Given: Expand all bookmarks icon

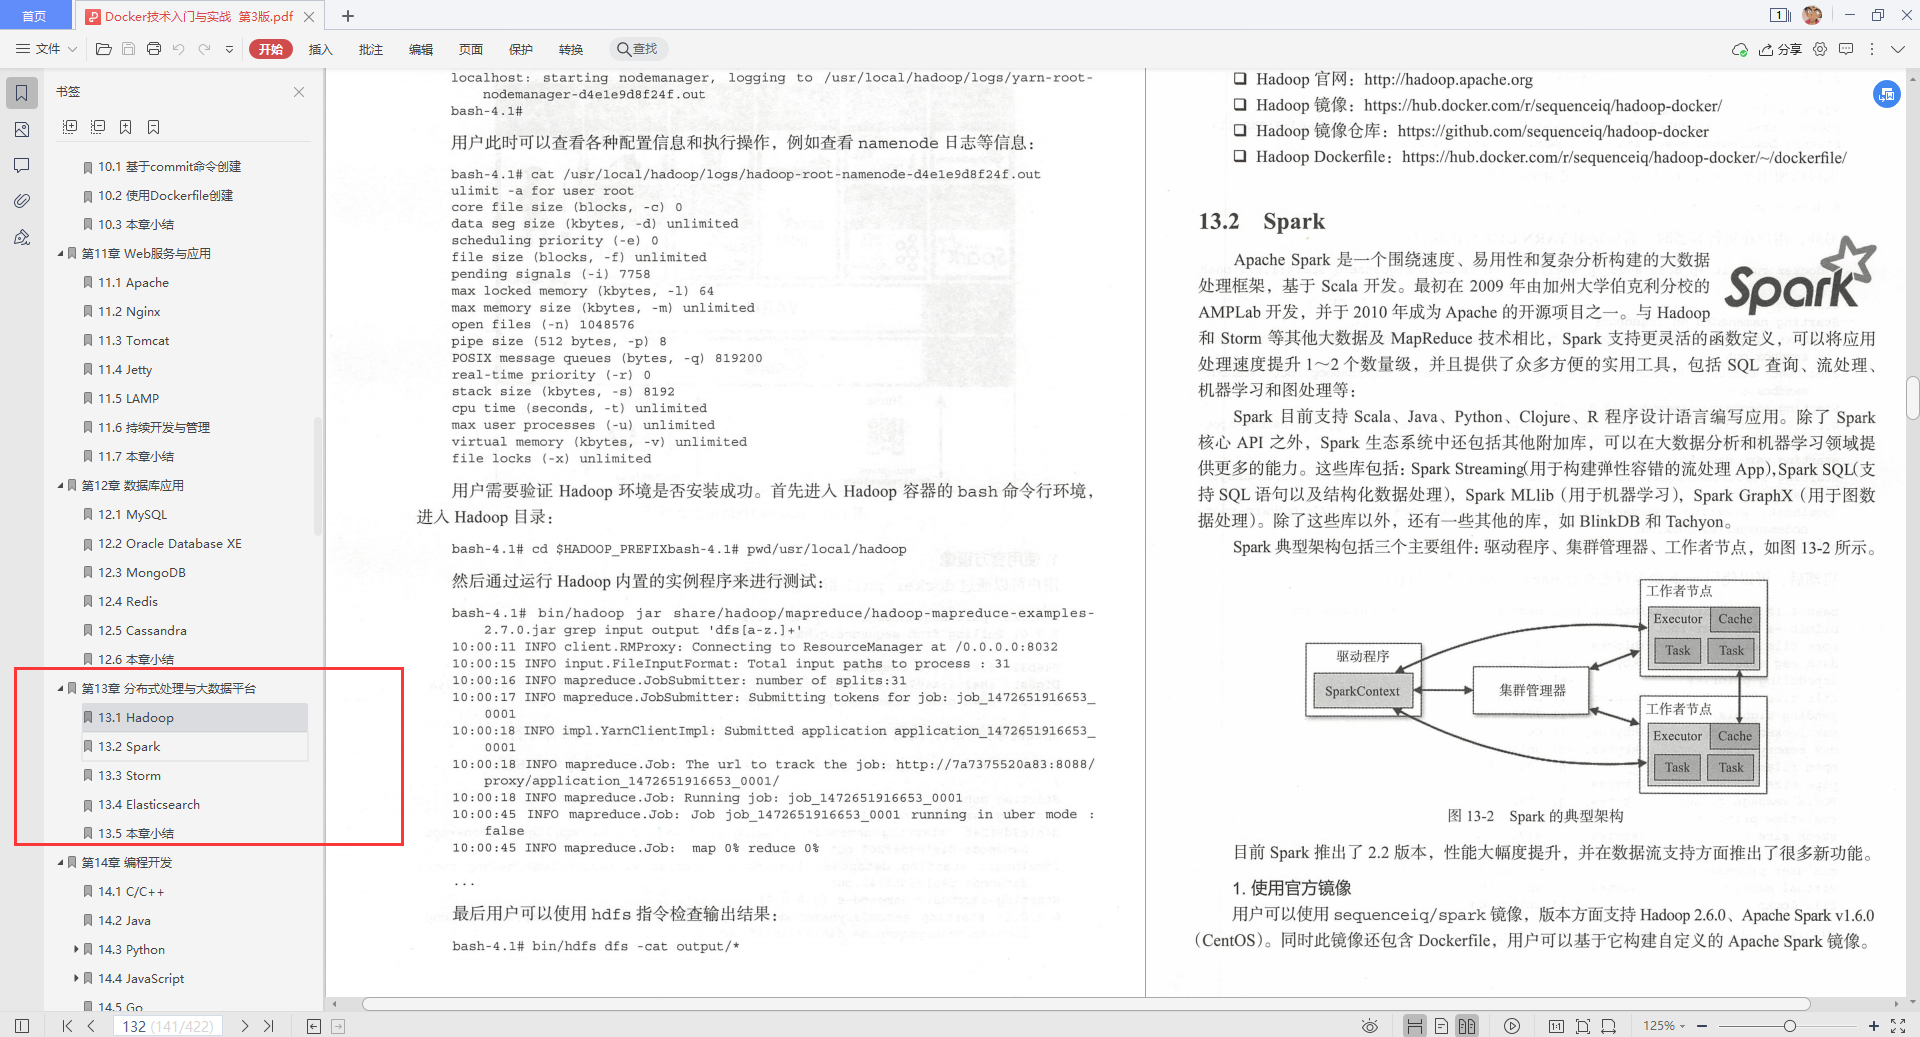Looking at the screenshot, I should (x=70, y=127).
